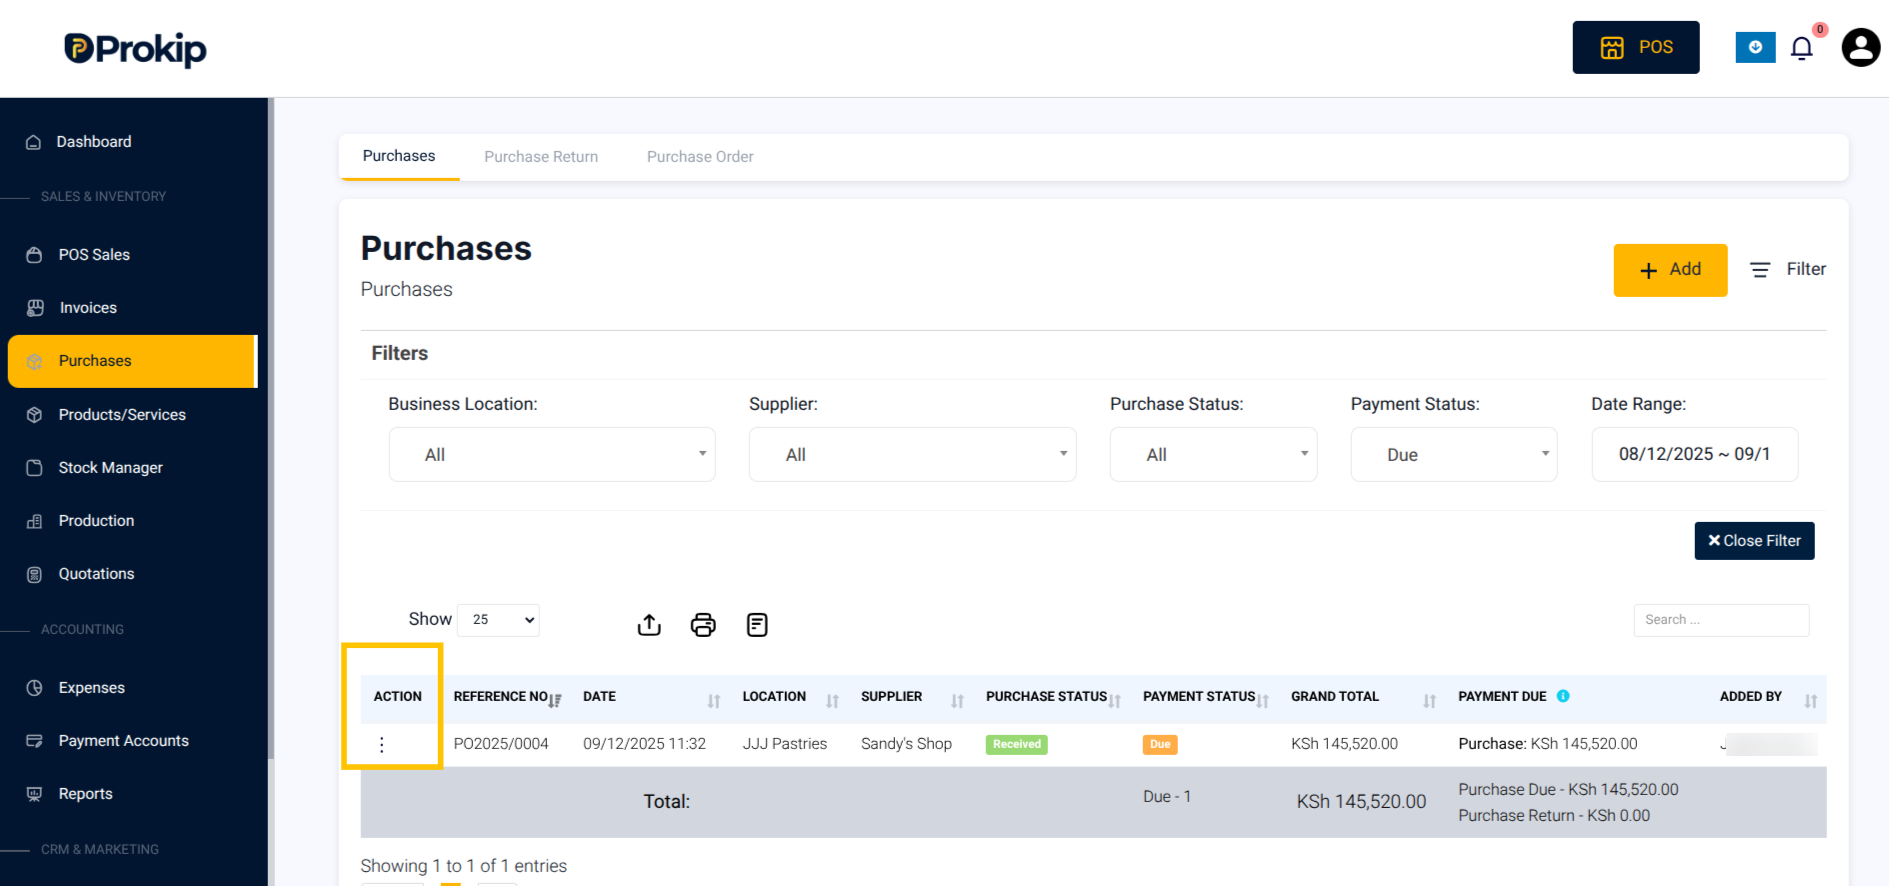
Task: Open Production in sidebar
Action: [96, 521]
